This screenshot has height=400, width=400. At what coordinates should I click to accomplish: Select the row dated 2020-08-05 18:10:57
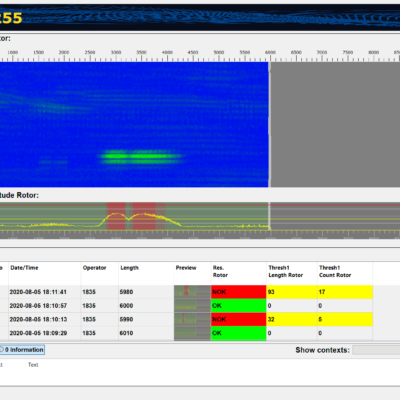coord(186,306)
